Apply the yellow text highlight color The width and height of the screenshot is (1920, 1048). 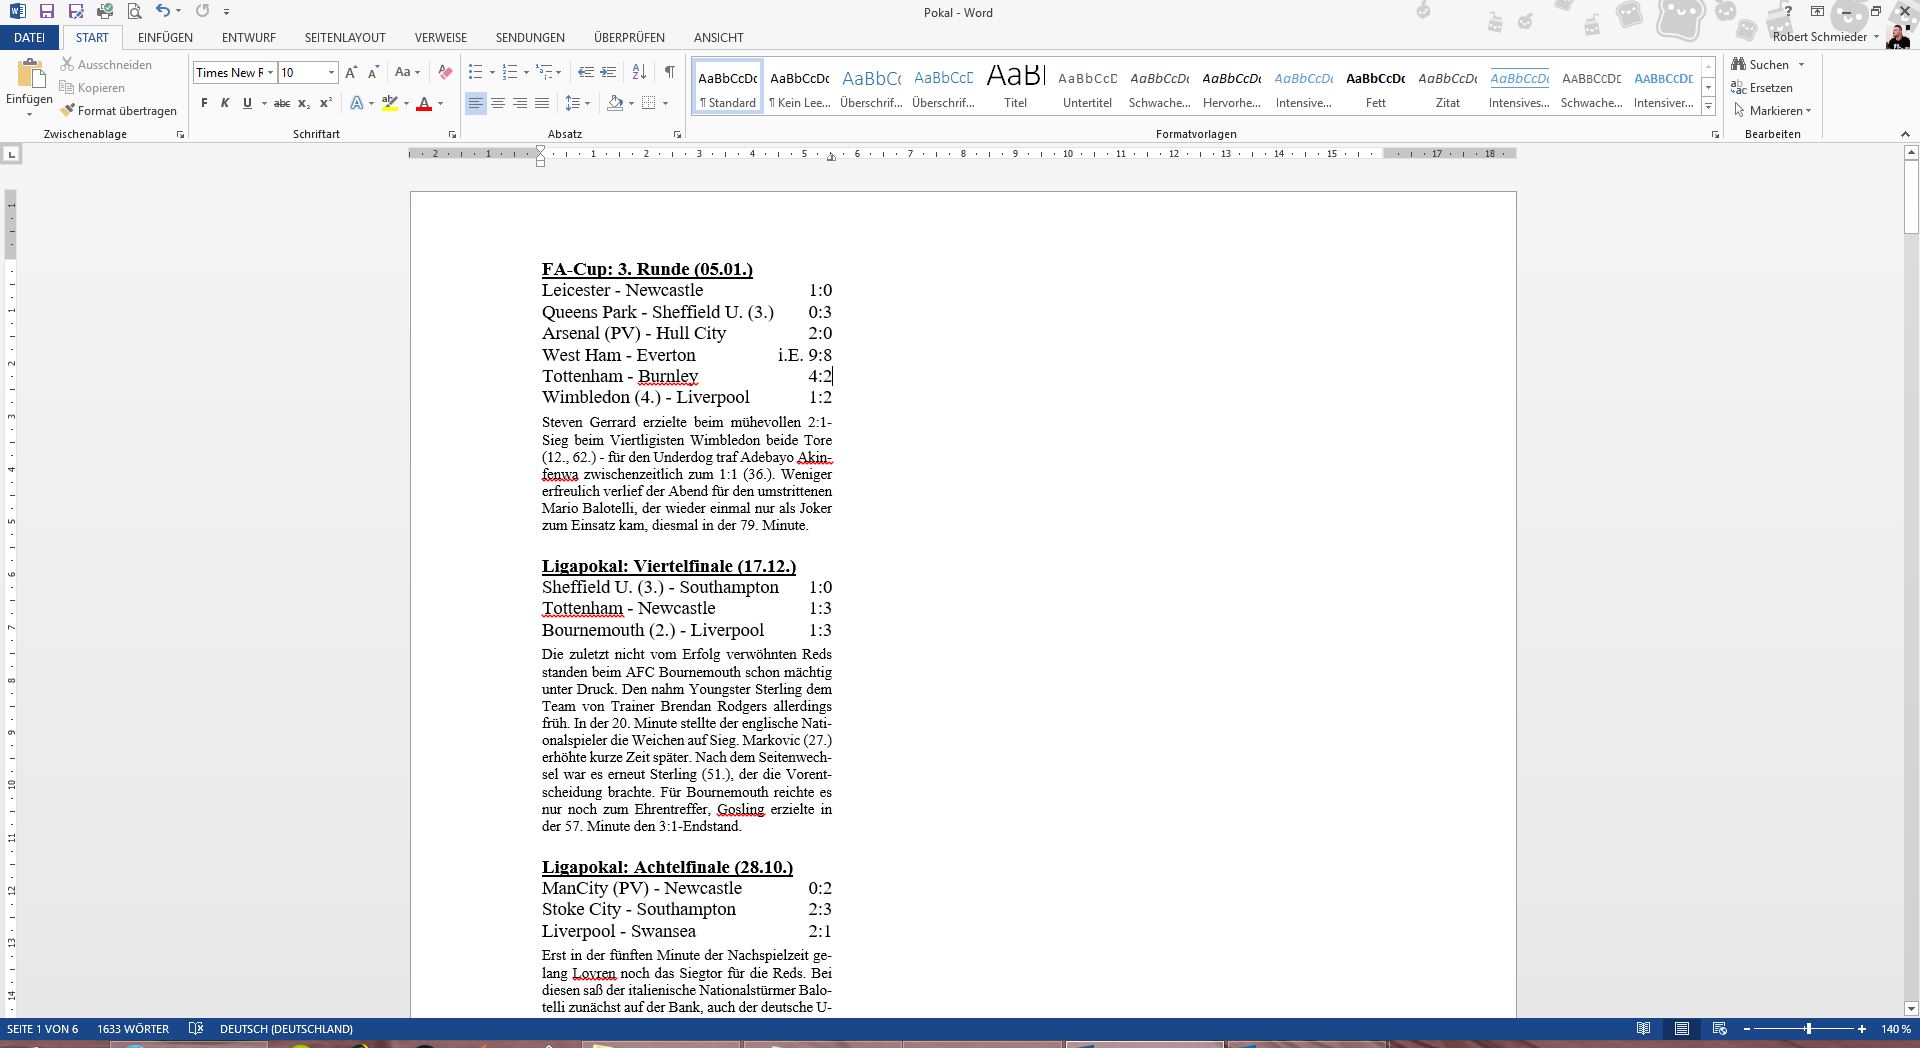pos(390,103)
